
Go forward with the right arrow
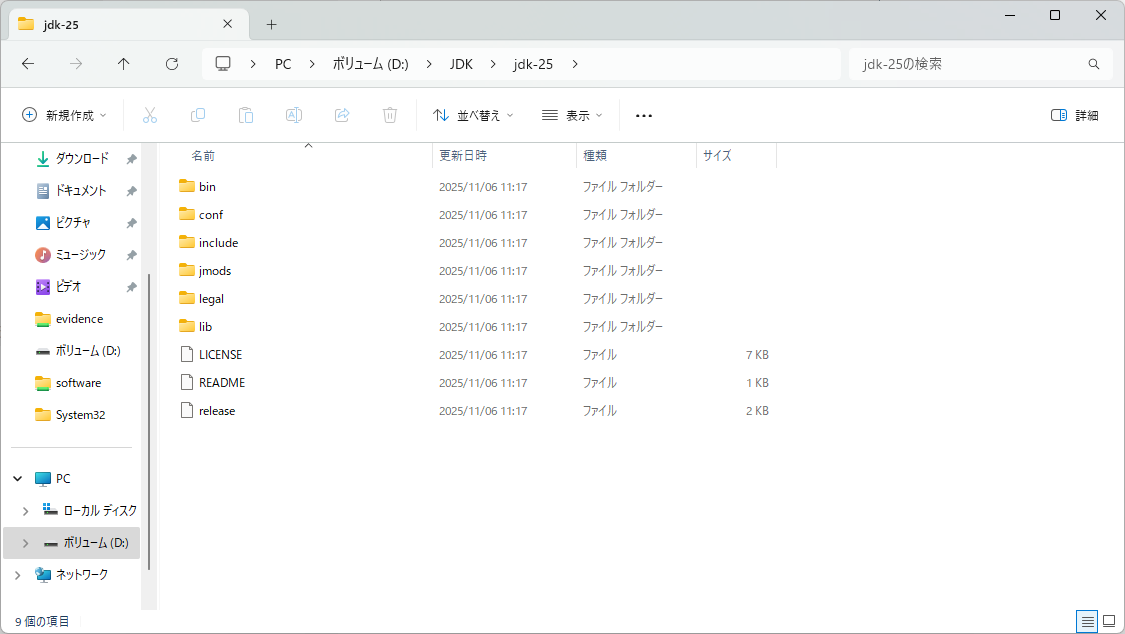click(76, 64)
